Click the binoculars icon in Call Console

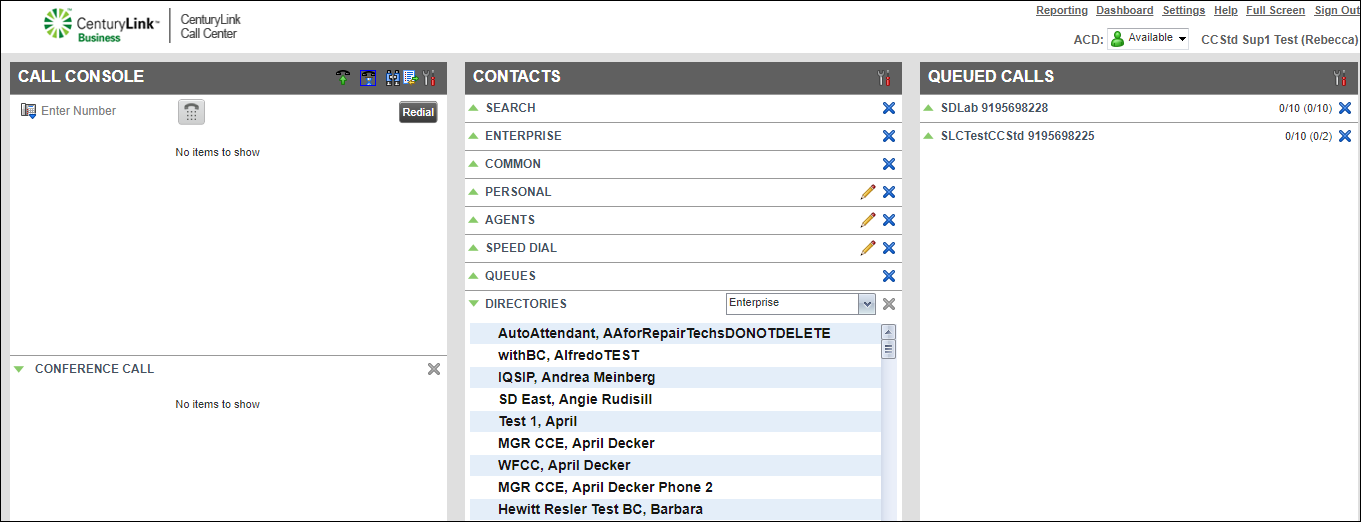[x=392, y=77]
